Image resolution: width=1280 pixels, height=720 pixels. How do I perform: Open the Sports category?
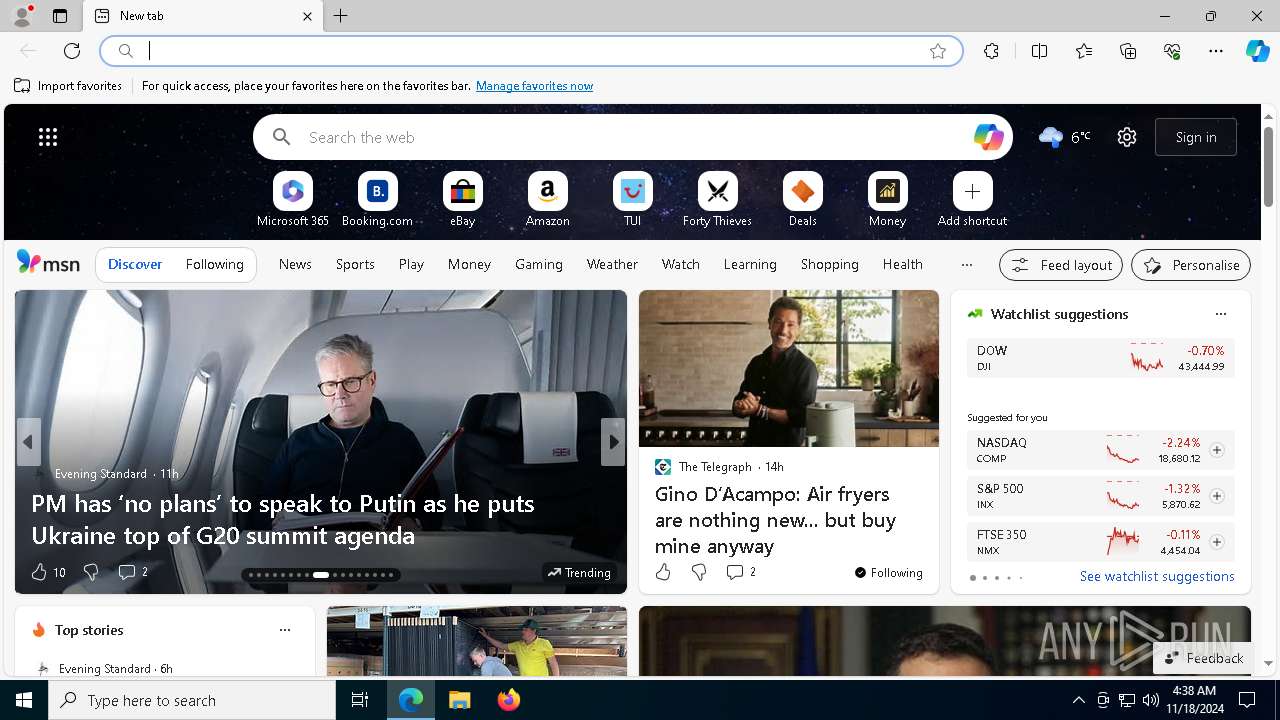pyautogui.click(x=355, y=264)
